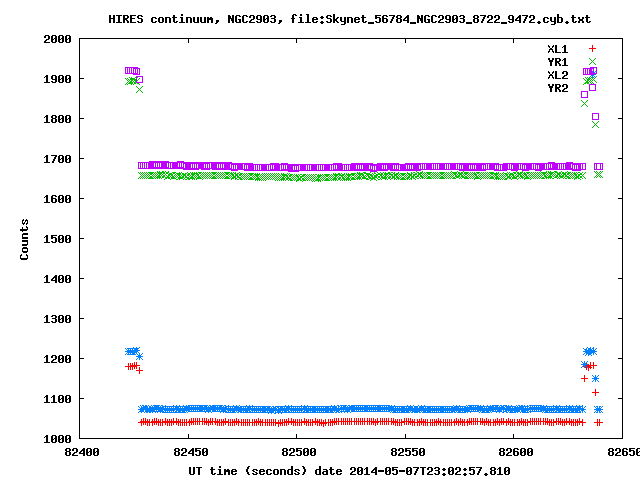Select the XL2 legend label

pyautogui.click(x=558, y=75)
